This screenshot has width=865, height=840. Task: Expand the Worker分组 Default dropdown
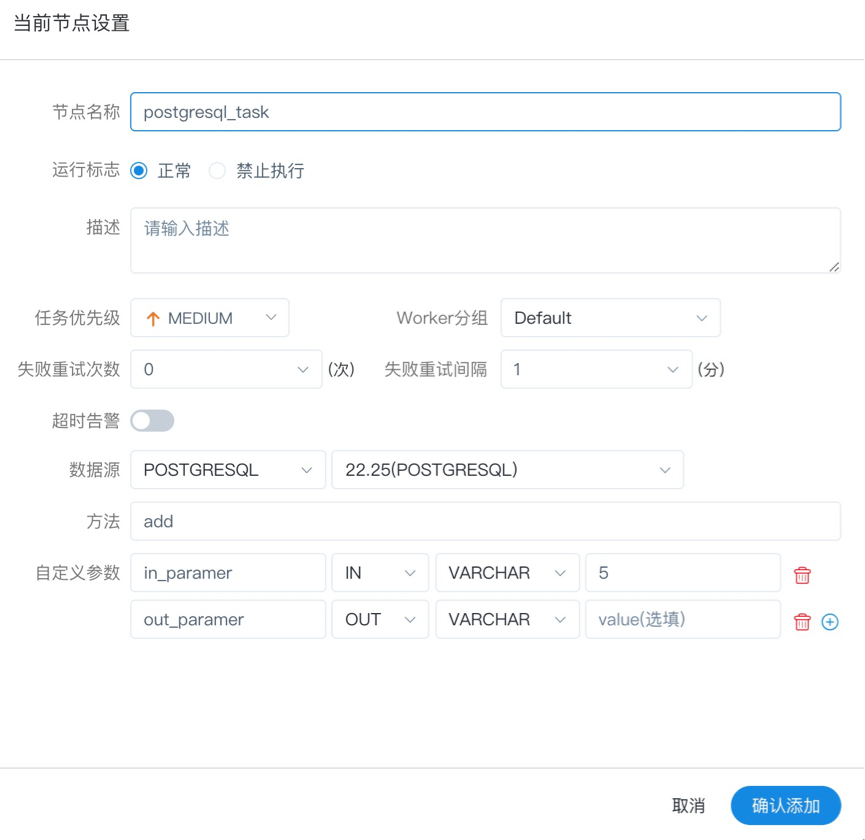point(610,318)
